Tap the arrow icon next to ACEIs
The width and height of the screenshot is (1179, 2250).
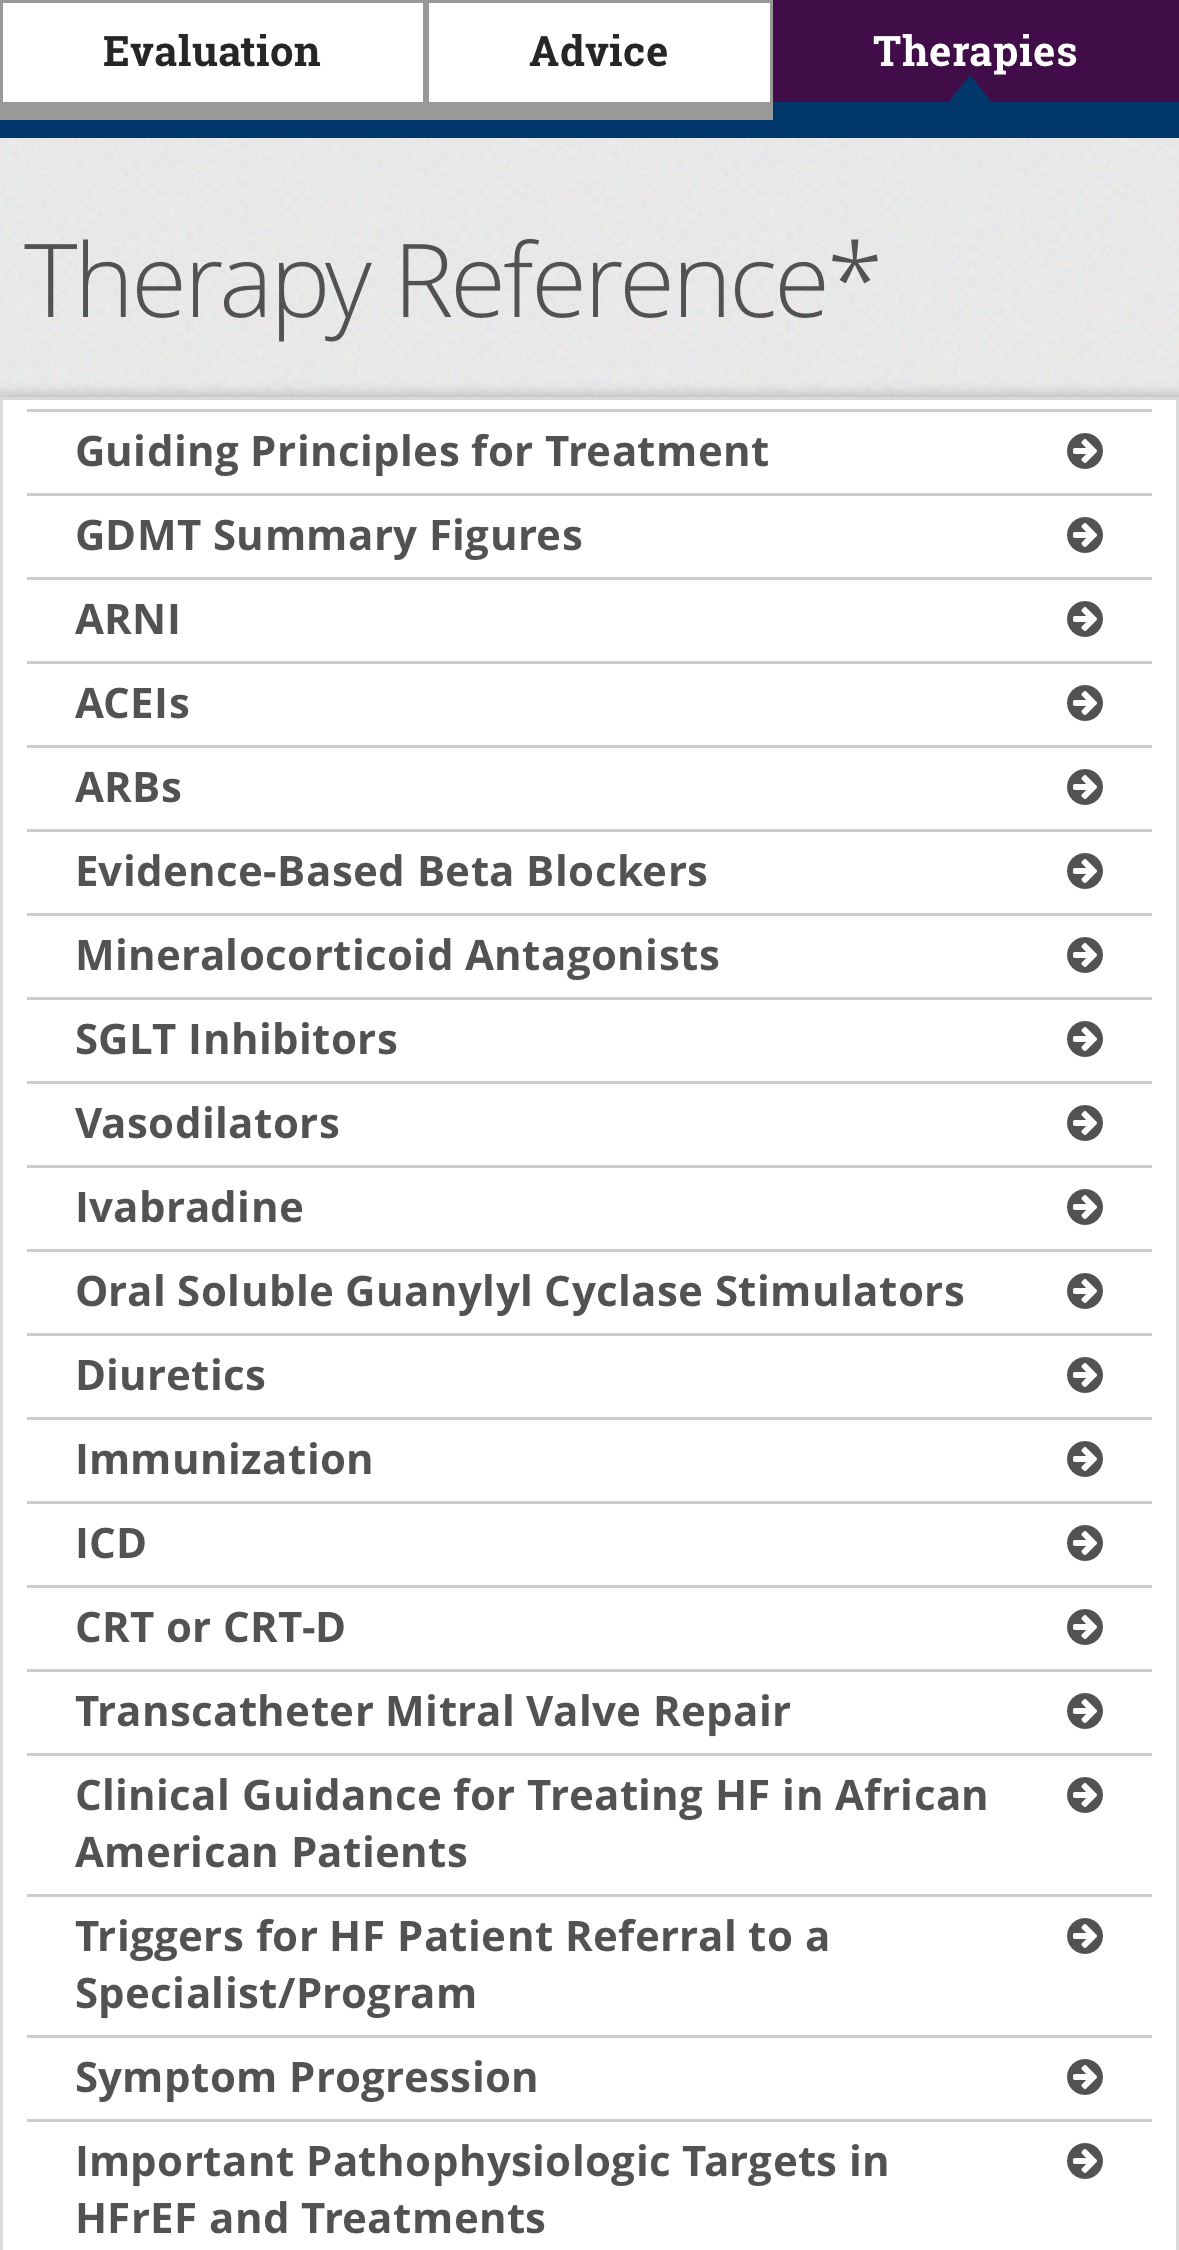pyautogui.click(x=1084, y=703)
